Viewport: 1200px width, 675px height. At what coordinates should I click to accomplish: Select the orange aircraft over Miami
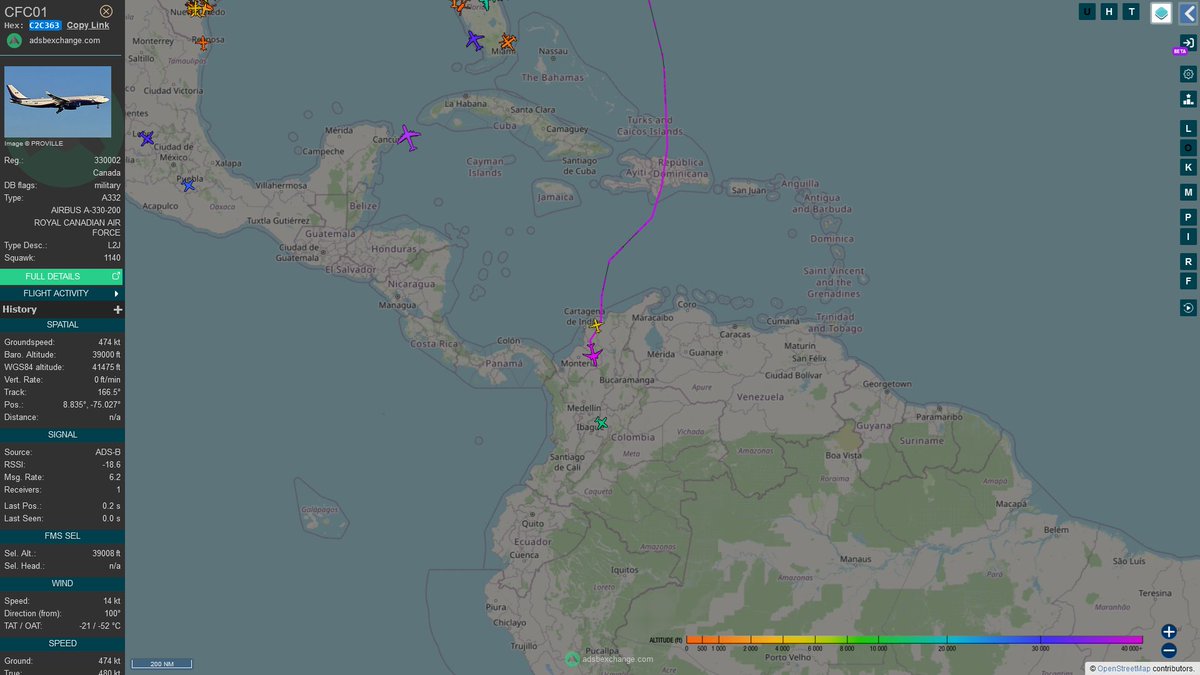click(507, 42)
